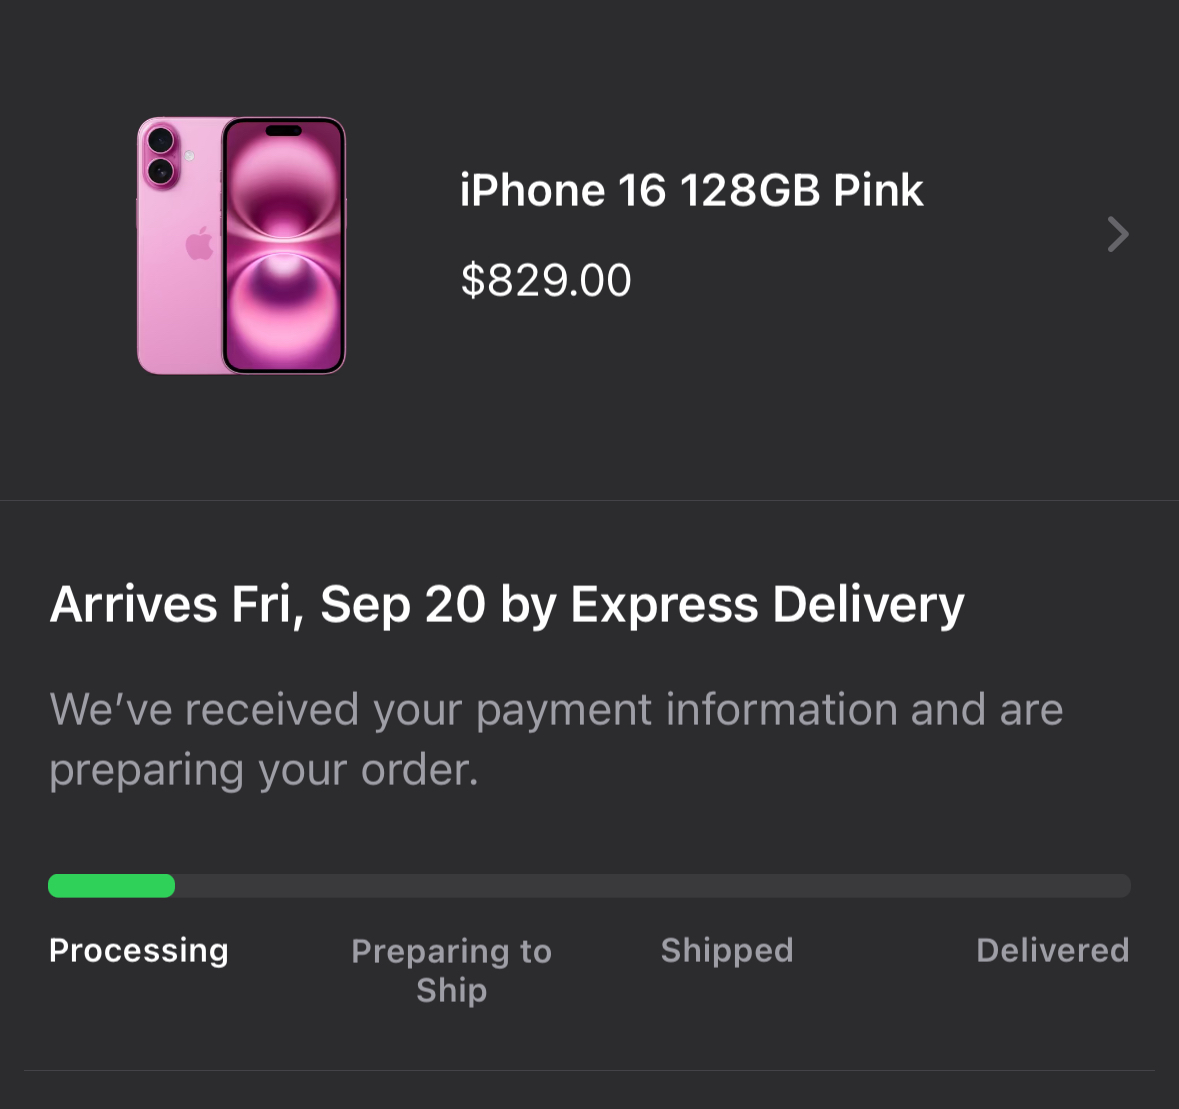1179x1109 pixels.
Task: Select the Shipped status step
Action: [x=727, y=950]
